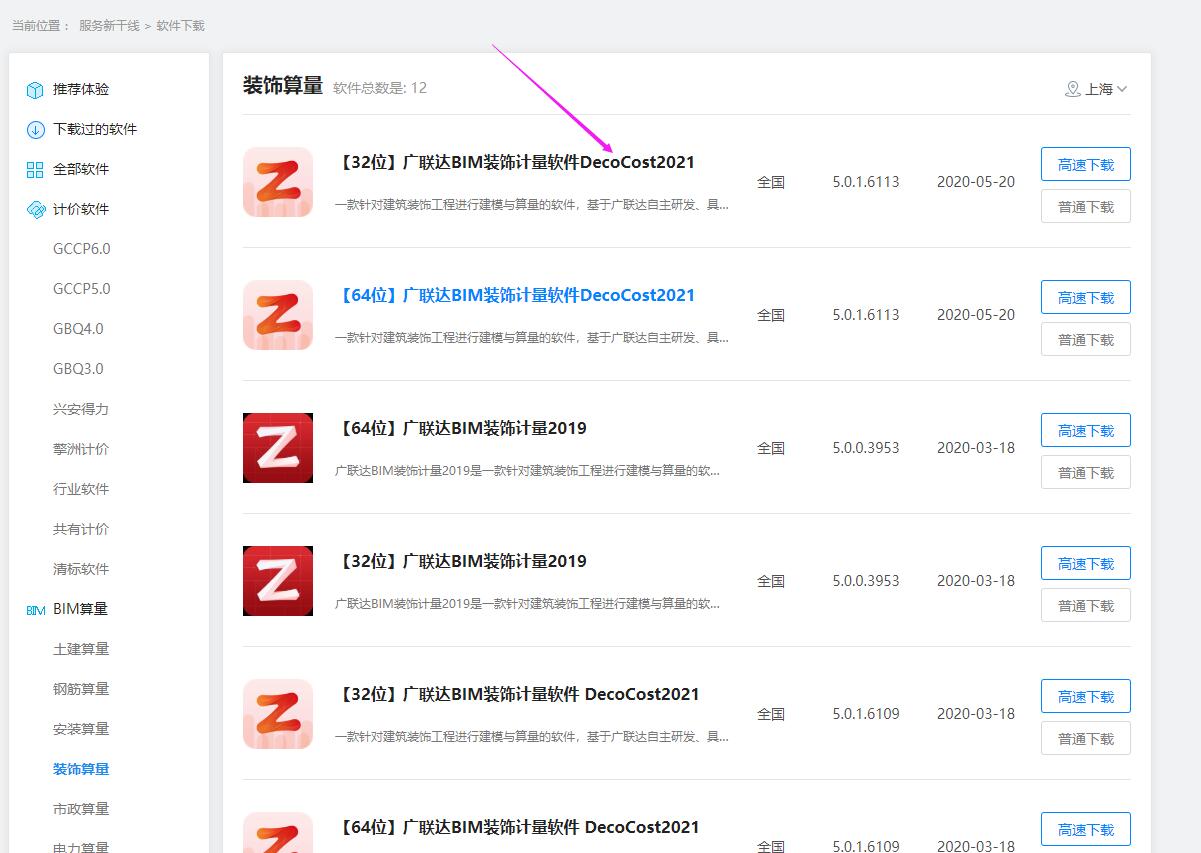Click 高速下载 for 【64位】广联达BIM装饰计量2019

(x=1086, y=430)
